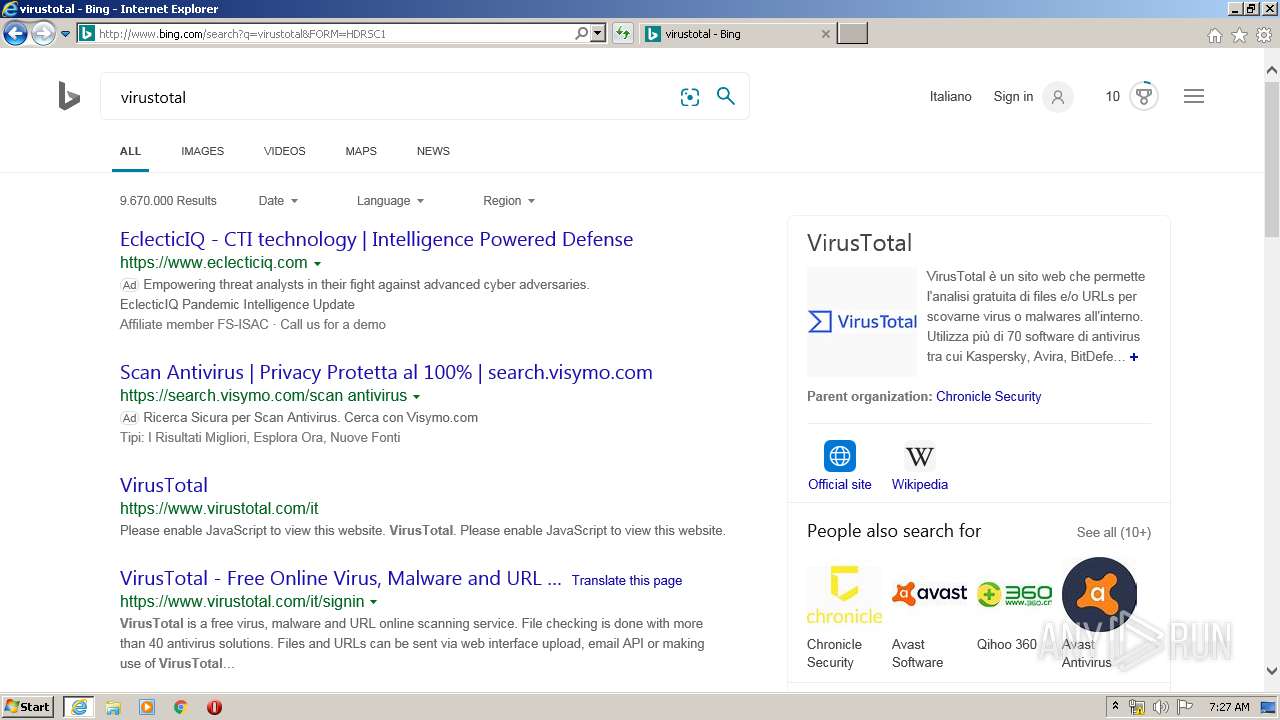Open Chrome taskbar icon

tap(180, 707)
